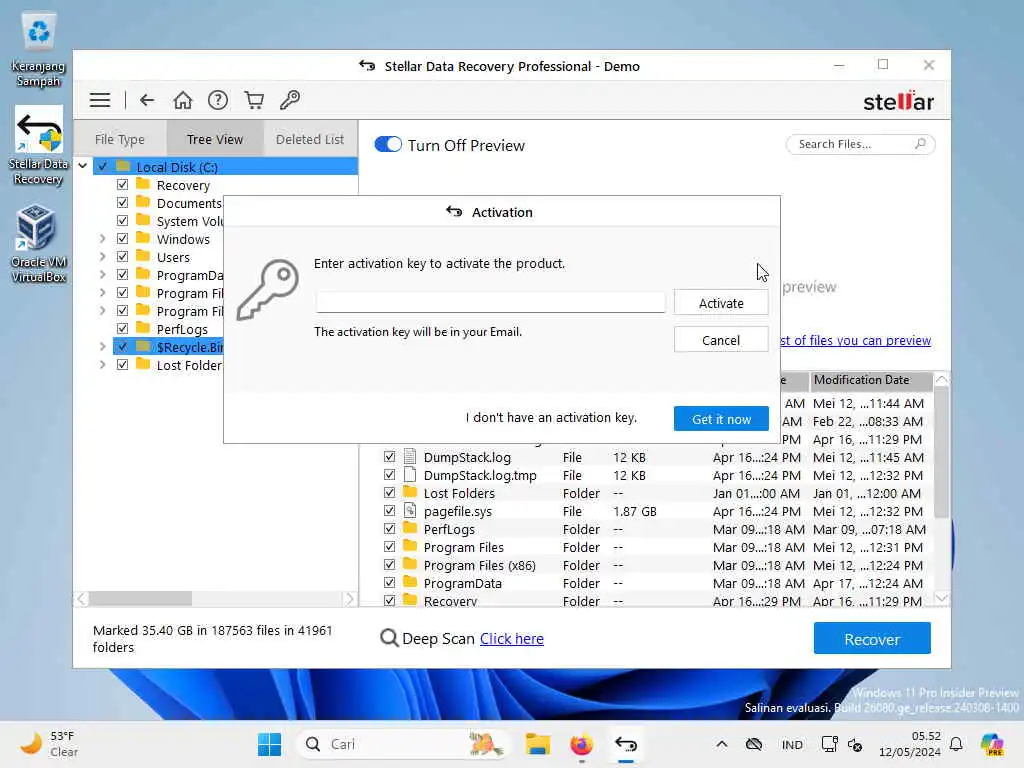This screenshot has height=768, width=1024.
Task: Open Help question mark icon
Action: [x=218, y=100]
